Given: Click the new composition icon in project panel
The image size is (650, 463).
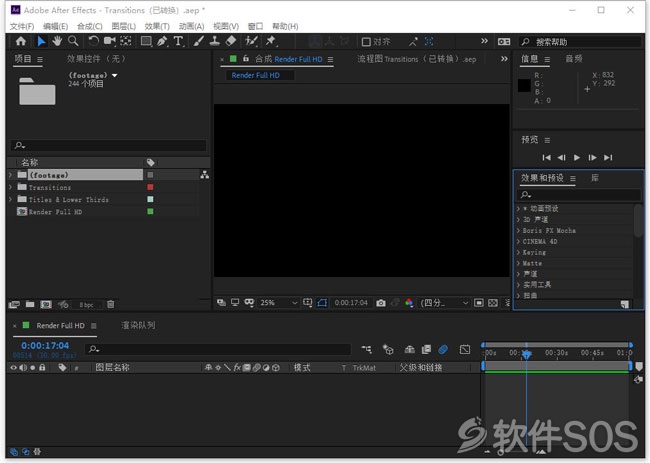Looking at the screenshot, I should coord(46,304).
